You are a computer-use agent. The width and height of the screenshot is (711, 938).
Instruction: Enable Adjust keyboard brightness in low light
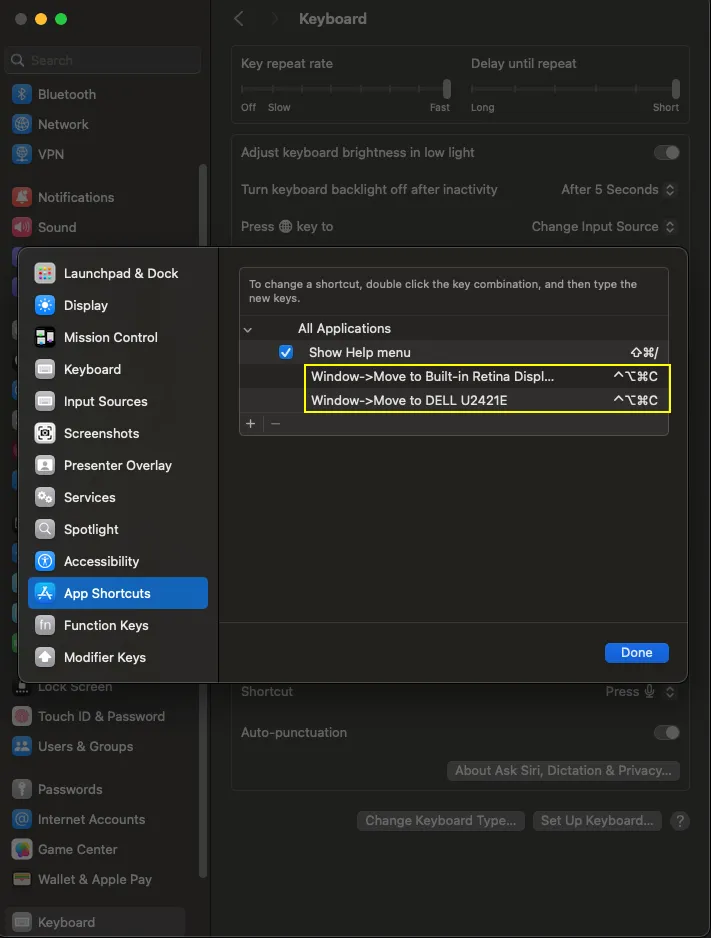(x=667, y=152)
